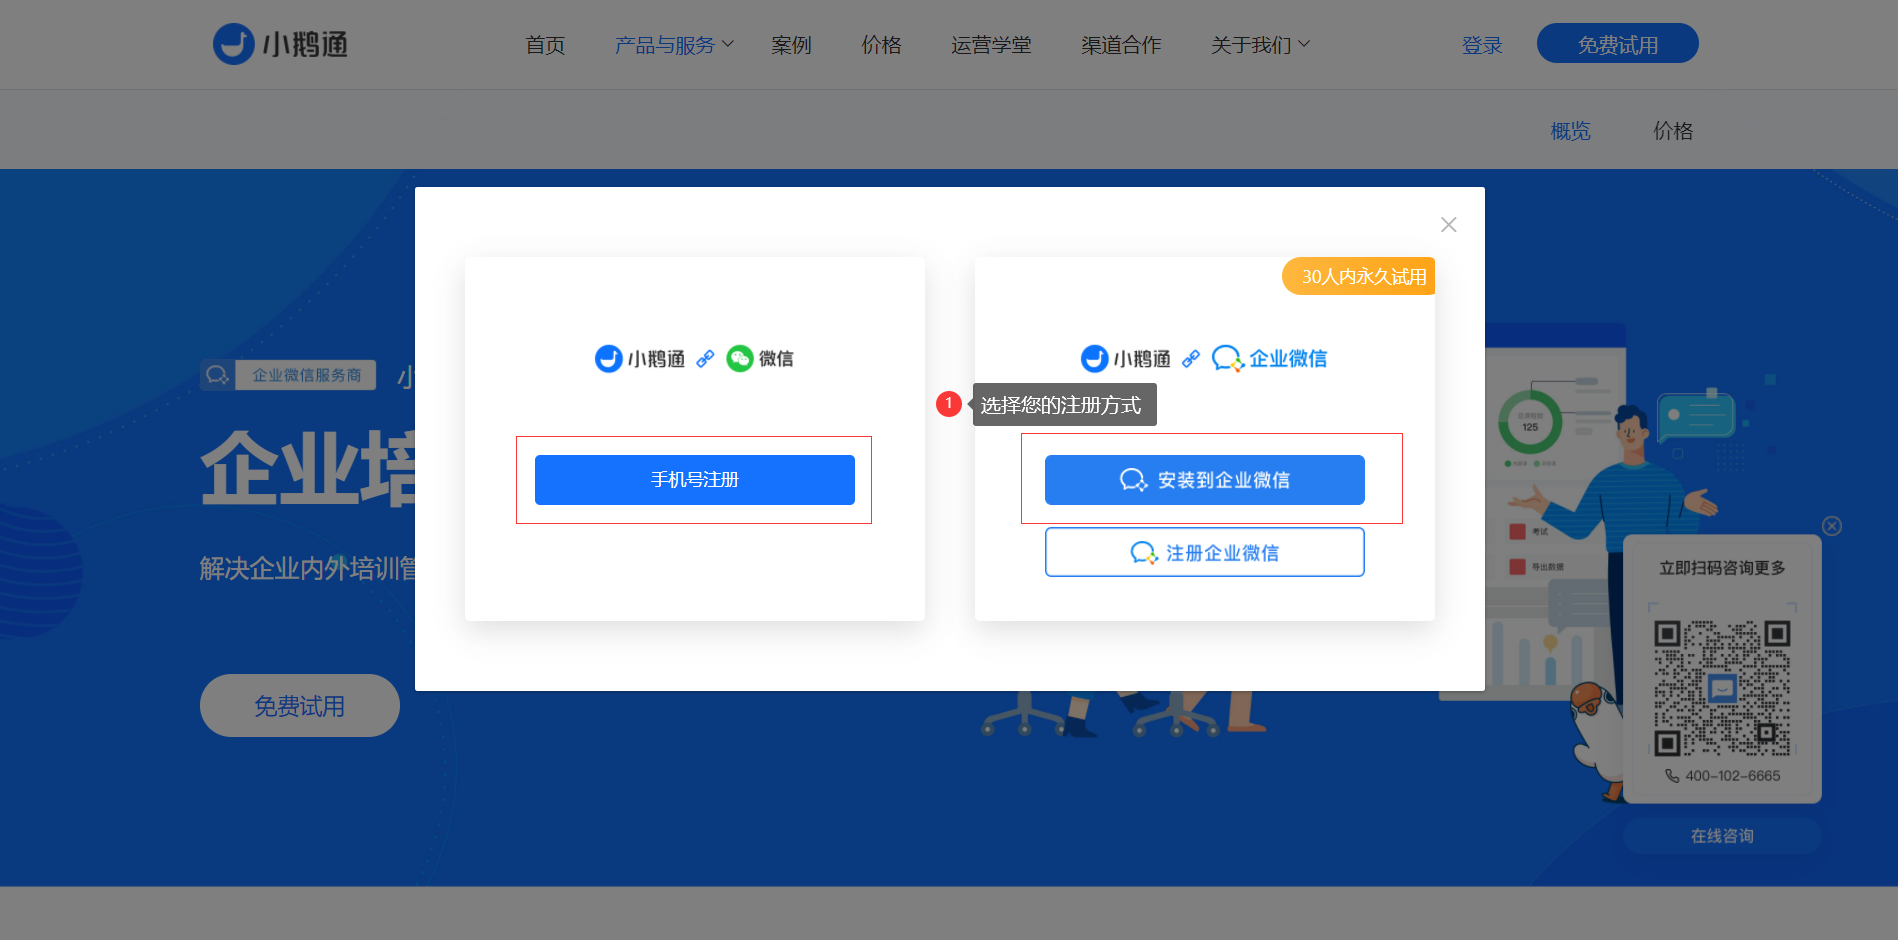1898x940 pixels.
Task: Switch to the 概览 tab
Action: (x=1570, y=131)
